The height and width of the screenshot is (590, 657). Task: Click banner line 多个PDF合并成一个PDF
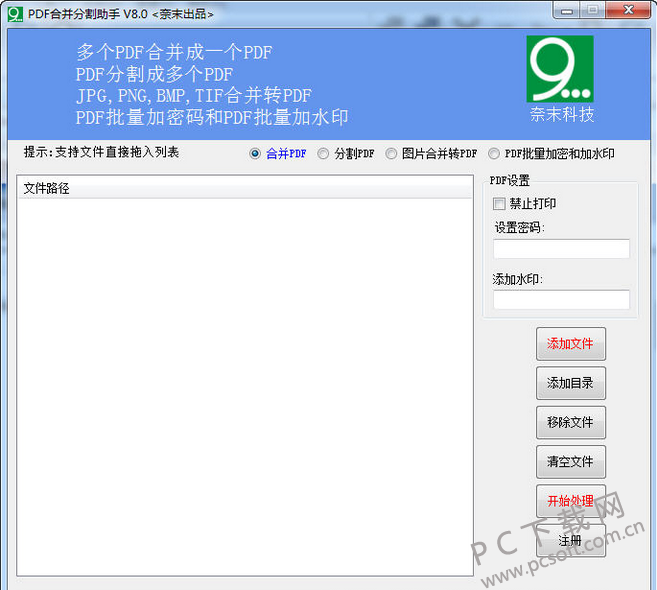[x=174, y=53]
